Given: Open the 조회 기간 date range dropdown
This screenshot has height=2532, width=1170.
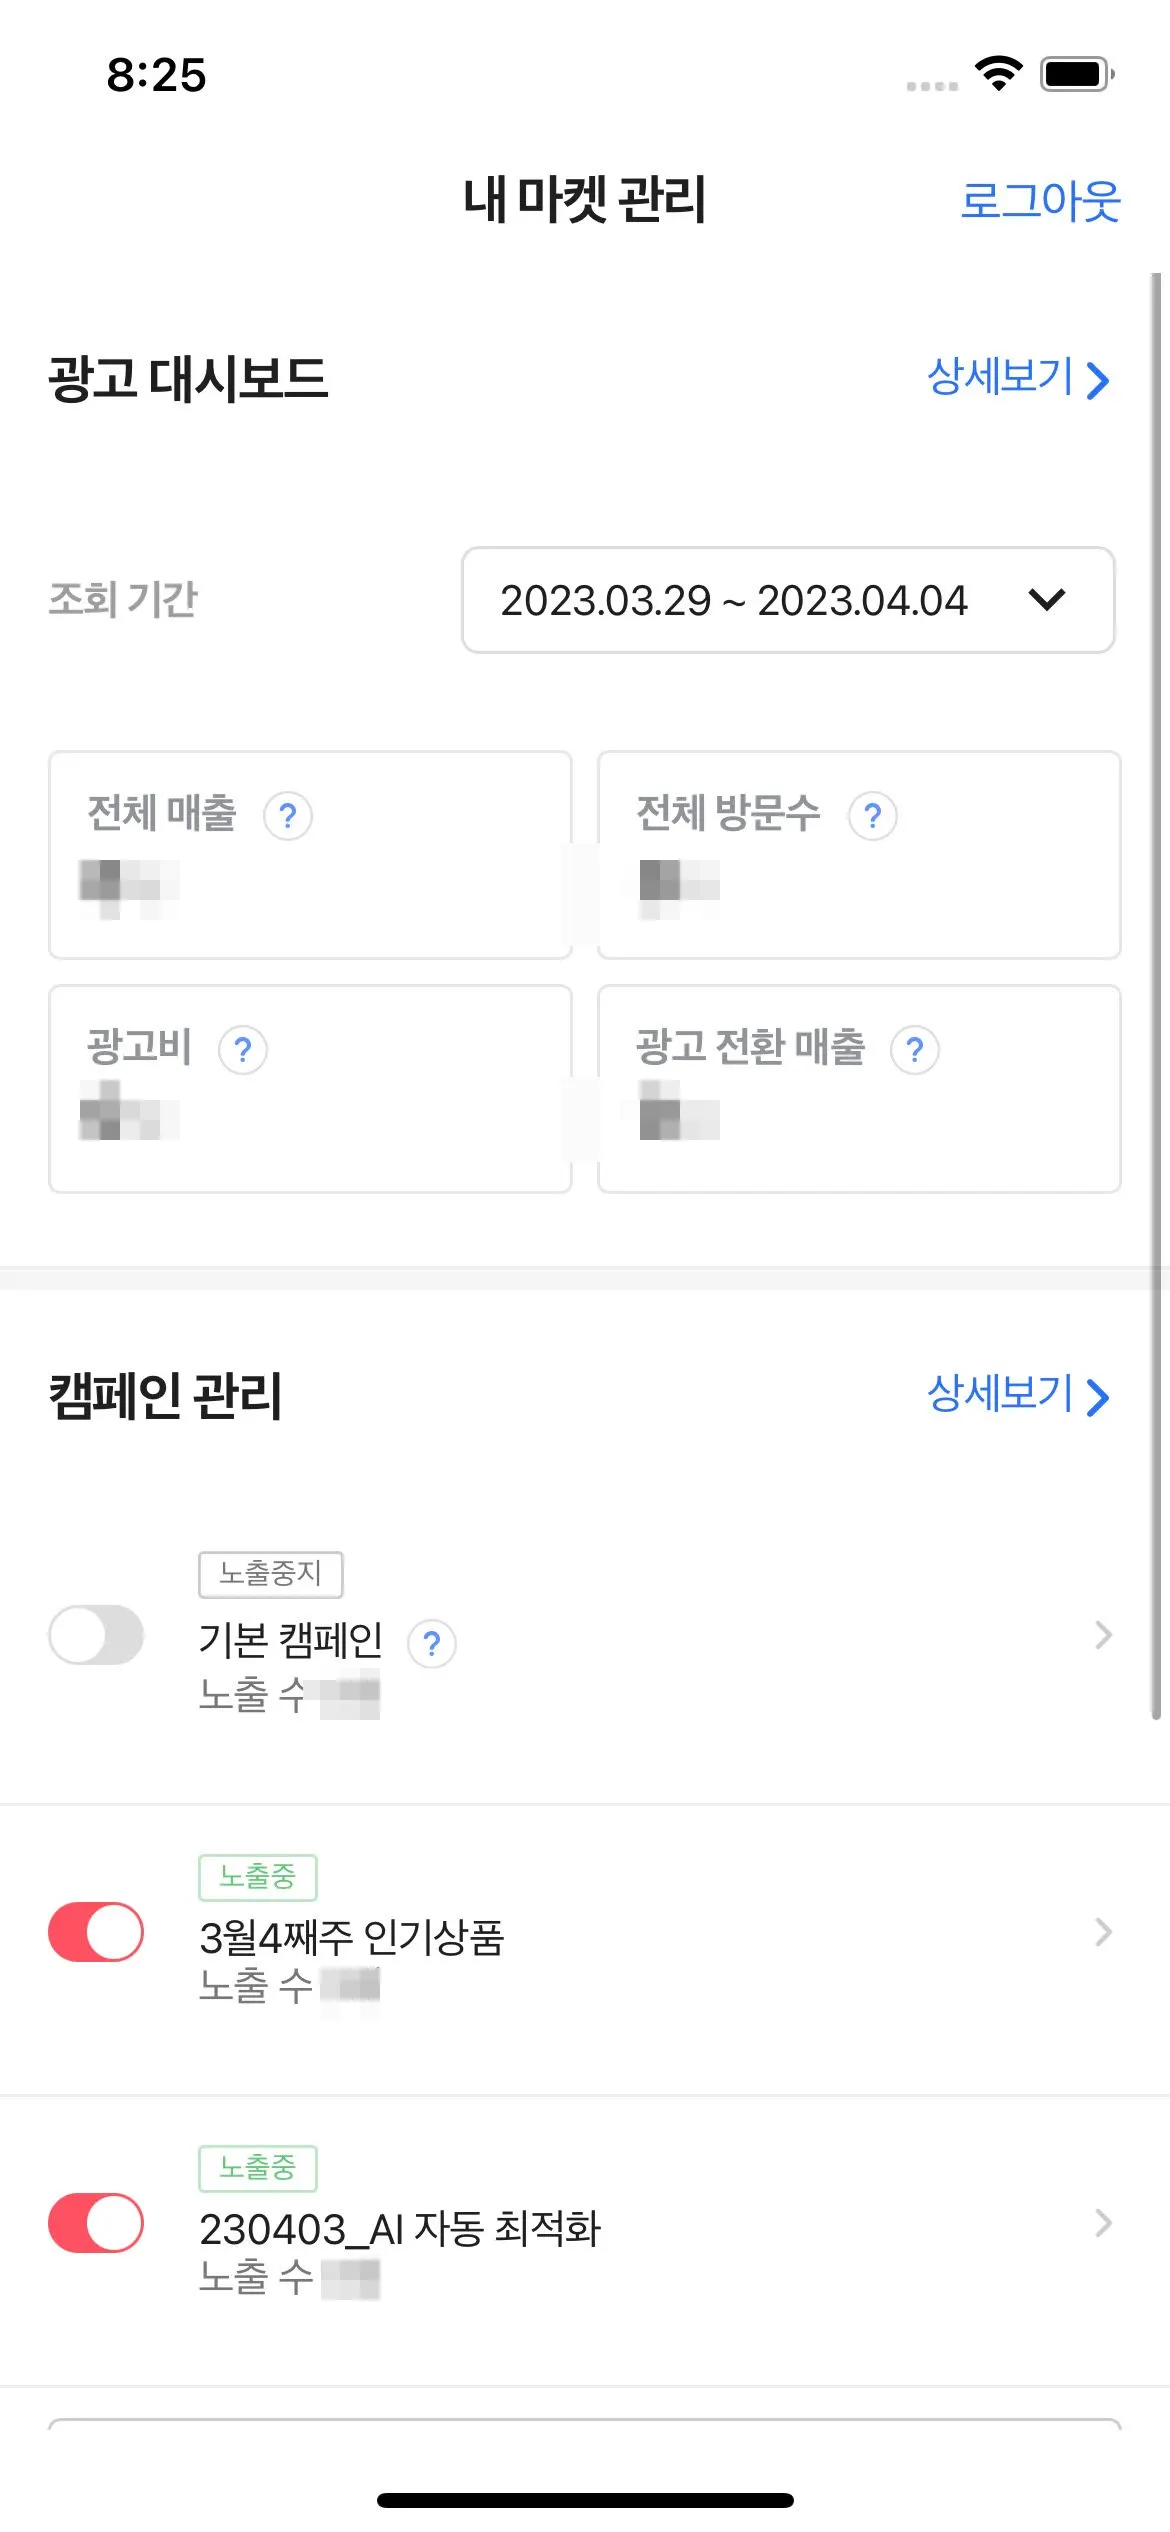Looking at the screenshot, I should pos(788,600).
